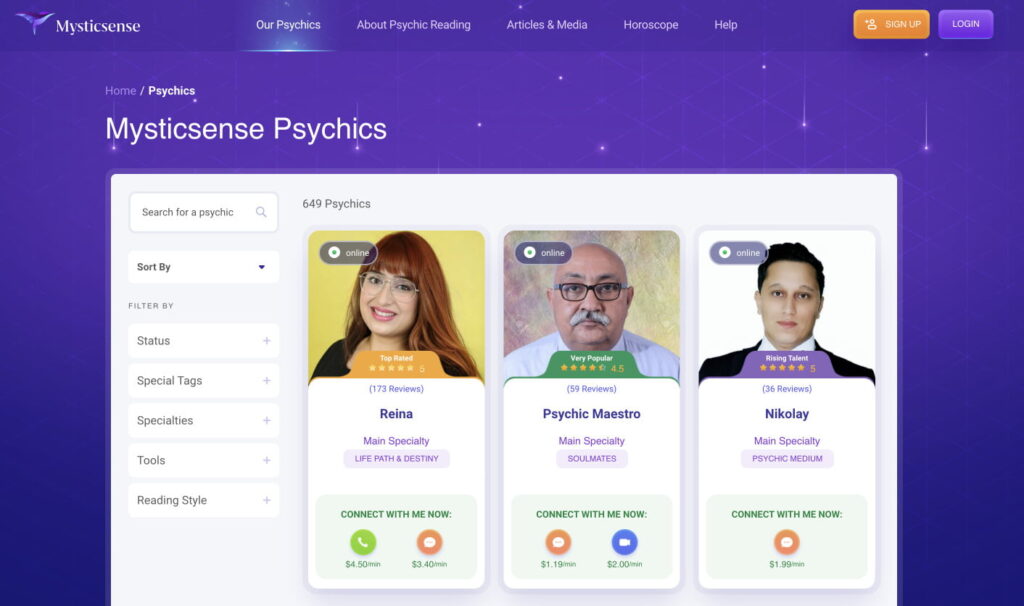This screenshot has width=1024, height=606.
Task: Click Reina's online status badge
Action: [x=349, y=253]
